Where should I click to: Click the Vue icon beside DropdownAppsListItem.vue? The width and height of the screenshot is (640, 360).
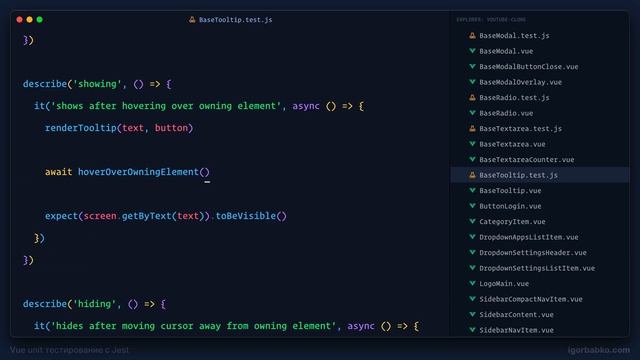[x=472, y=237]
